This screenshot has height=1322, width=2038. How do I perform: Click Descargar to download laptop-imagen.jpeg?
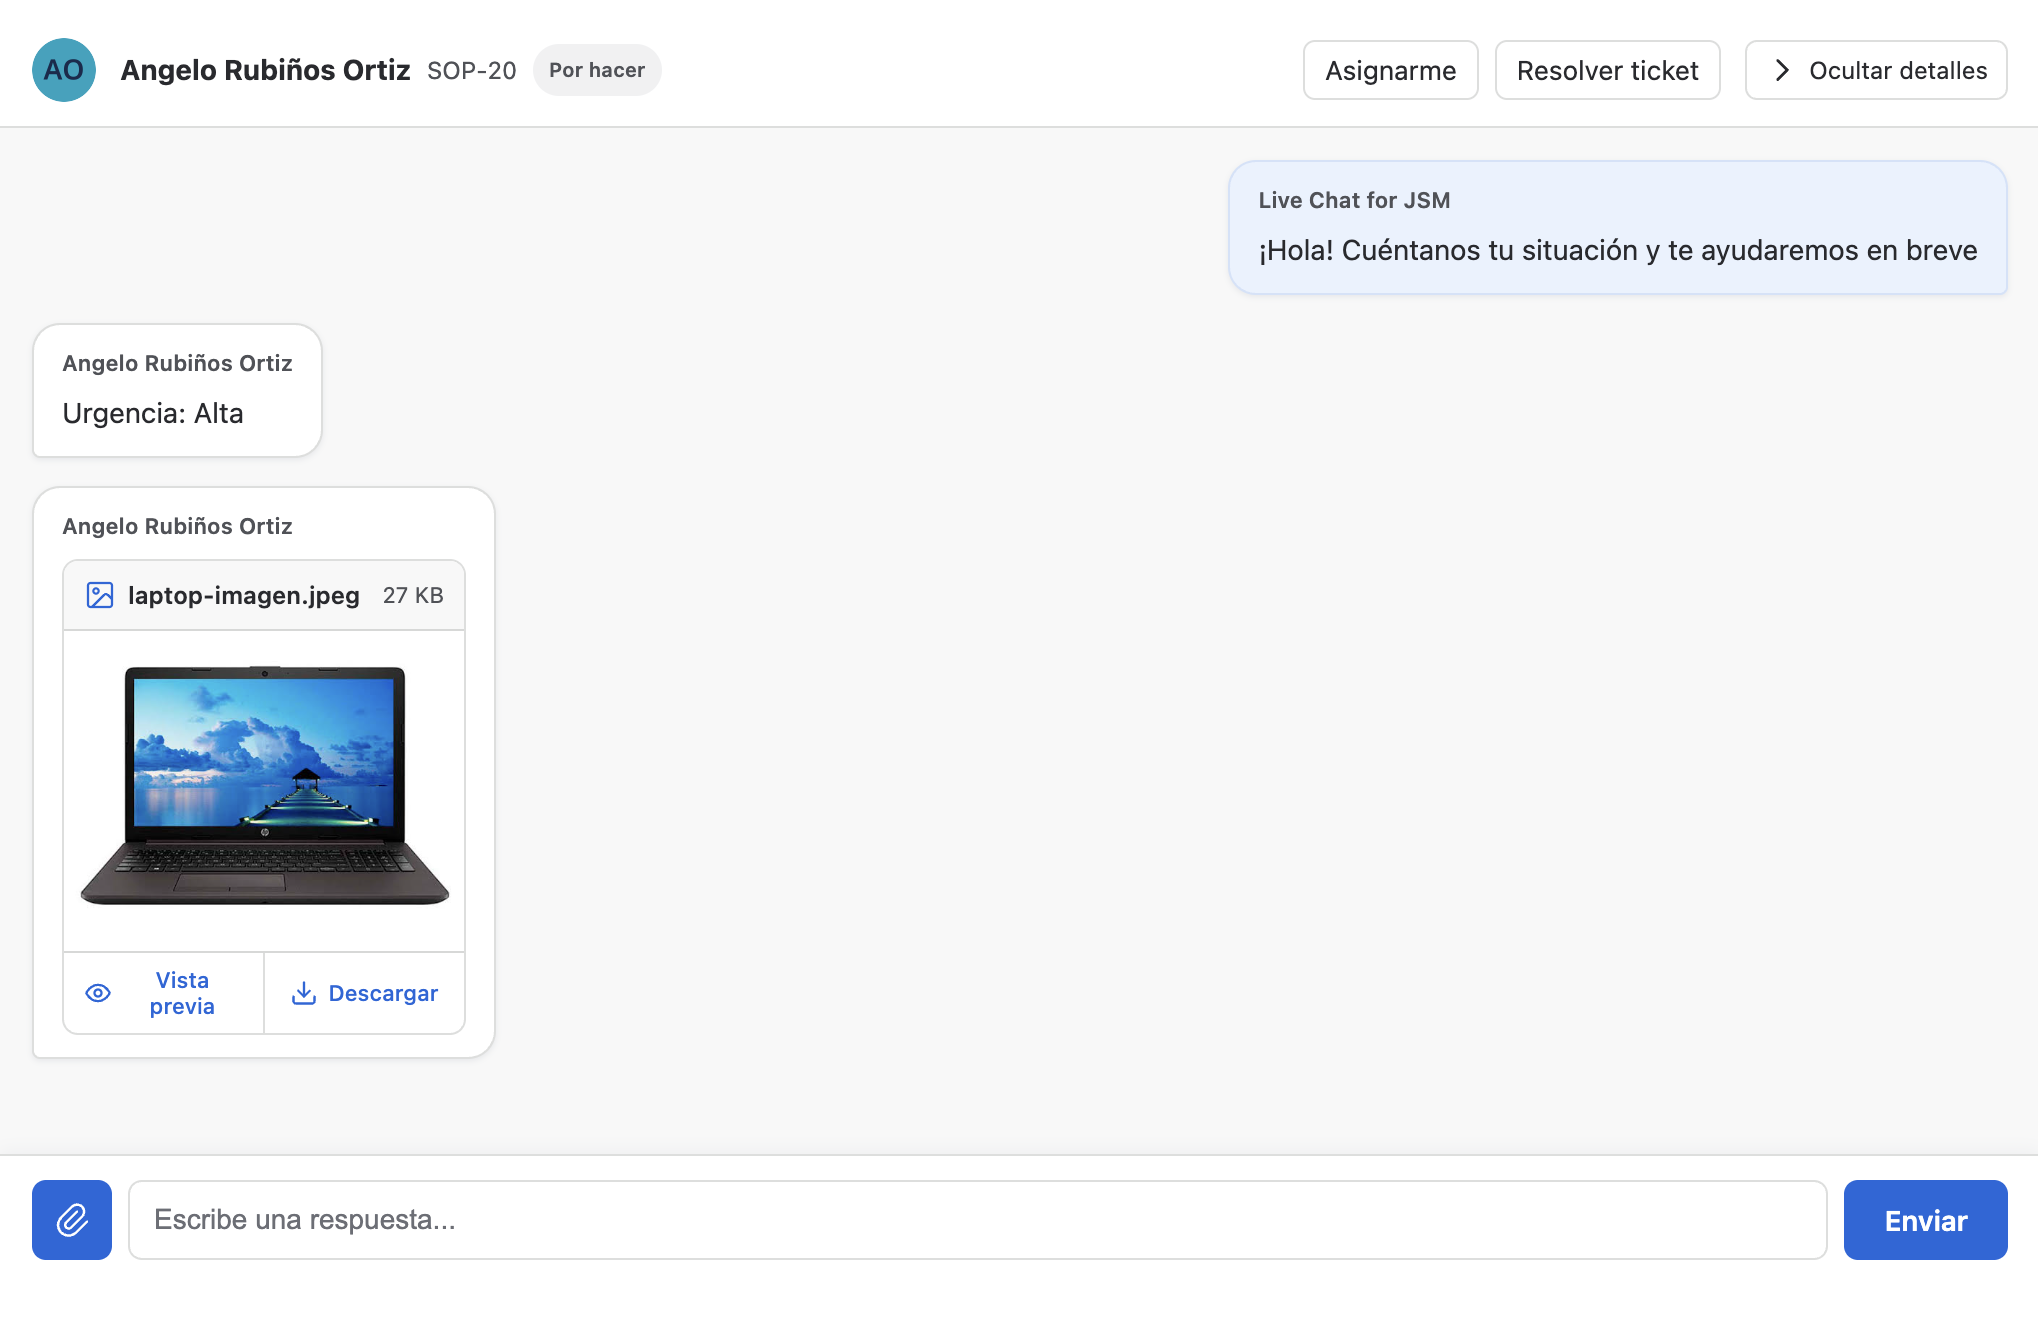364,993
